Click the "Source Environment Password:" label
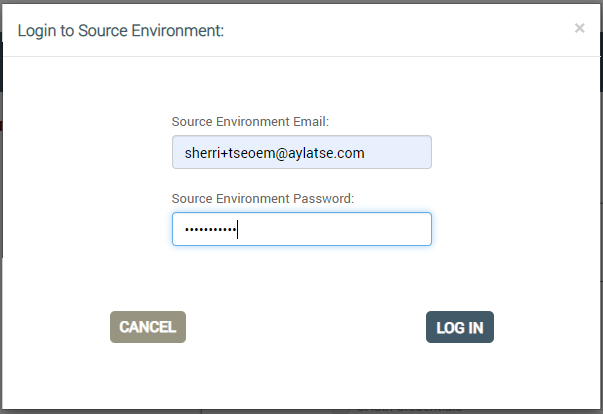This screenshot has height=414, width=603. 263,199
